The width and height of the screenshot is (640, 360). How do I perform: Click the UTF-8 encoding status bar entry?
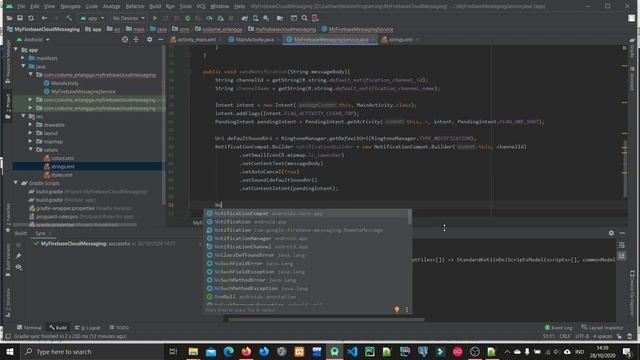pos(582,336)
